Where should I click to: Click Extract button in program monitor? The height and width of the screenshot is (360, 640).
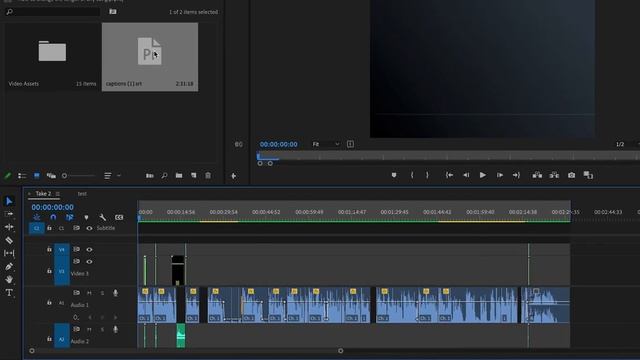554,175
